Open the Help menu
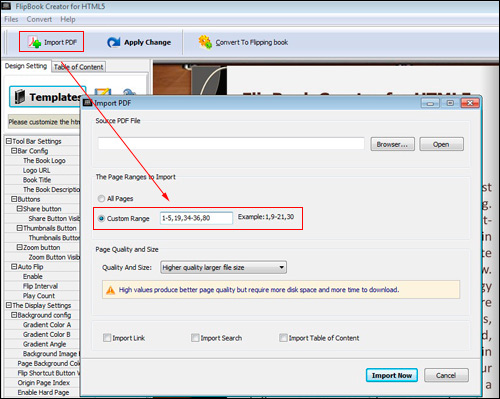The image size is (500, 399). click(68, 19)
